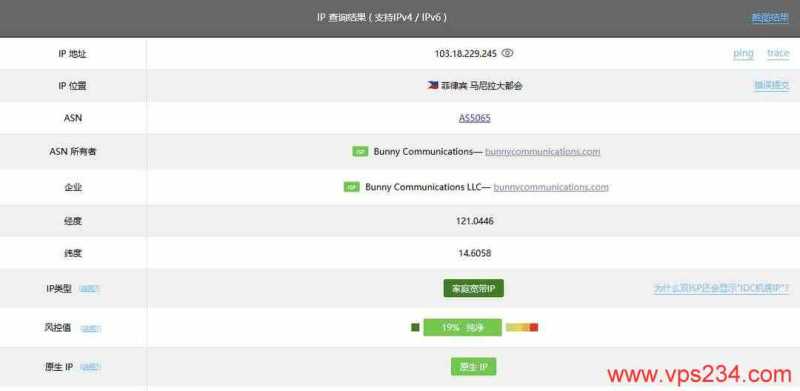Click the green ISP badge beside Bunny Communications LLC
Image resolution: width=800 pixels, height=391 pixels.
click(x=352, y=187)
